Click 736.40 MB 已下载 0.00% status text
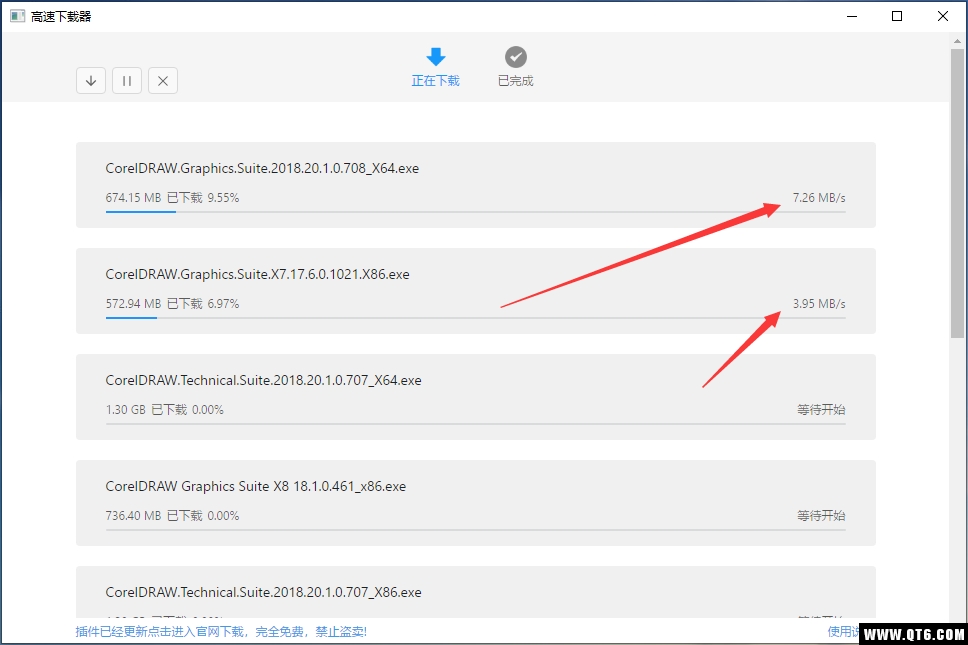The image size is (968, 645). click(x=172, y=516)
